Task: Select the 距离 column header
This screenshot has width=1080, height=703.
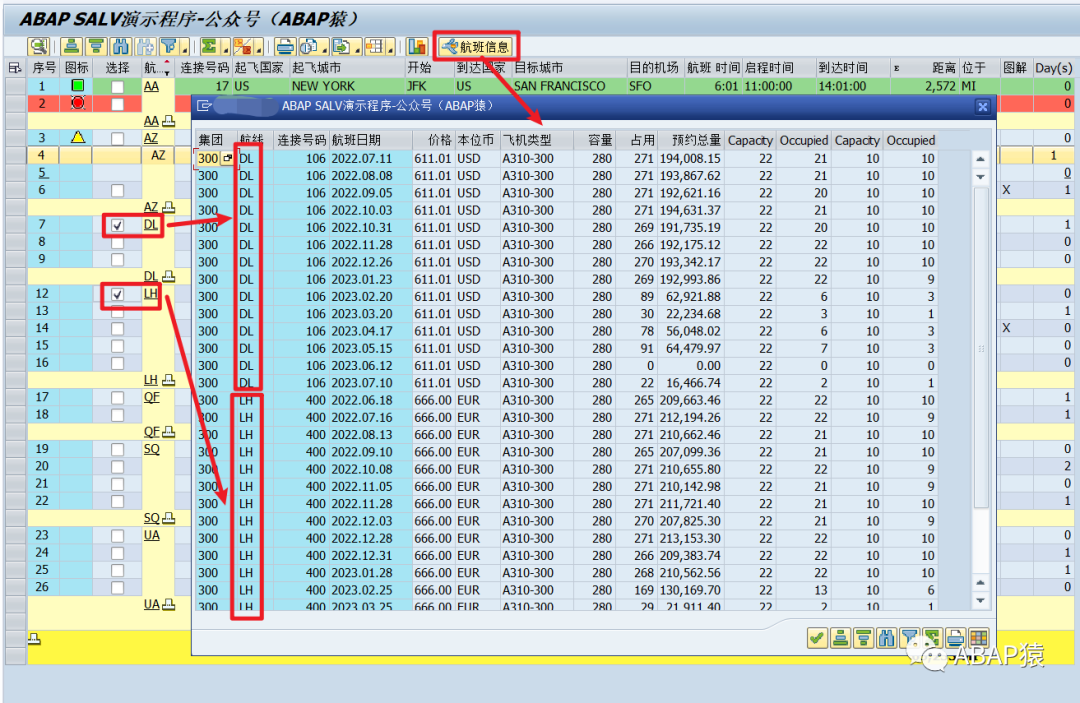Action: pyautogui.click(x=924, y=67)
